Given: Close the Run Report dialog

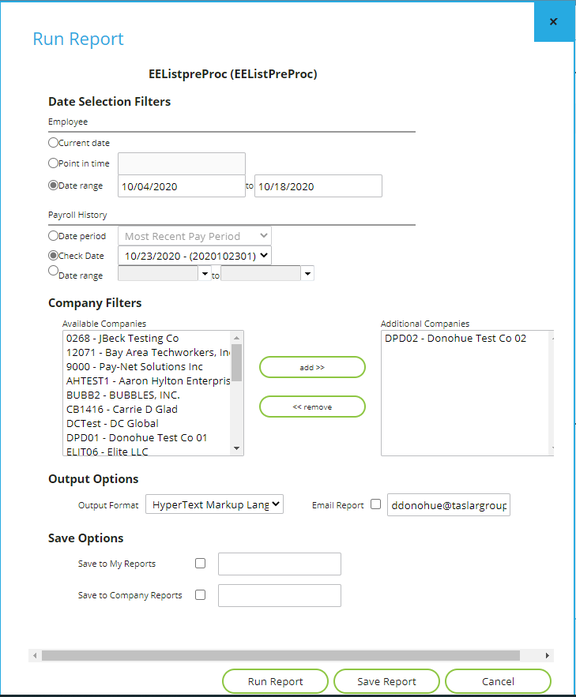Looking at the screenshot, I should (553, 21).
